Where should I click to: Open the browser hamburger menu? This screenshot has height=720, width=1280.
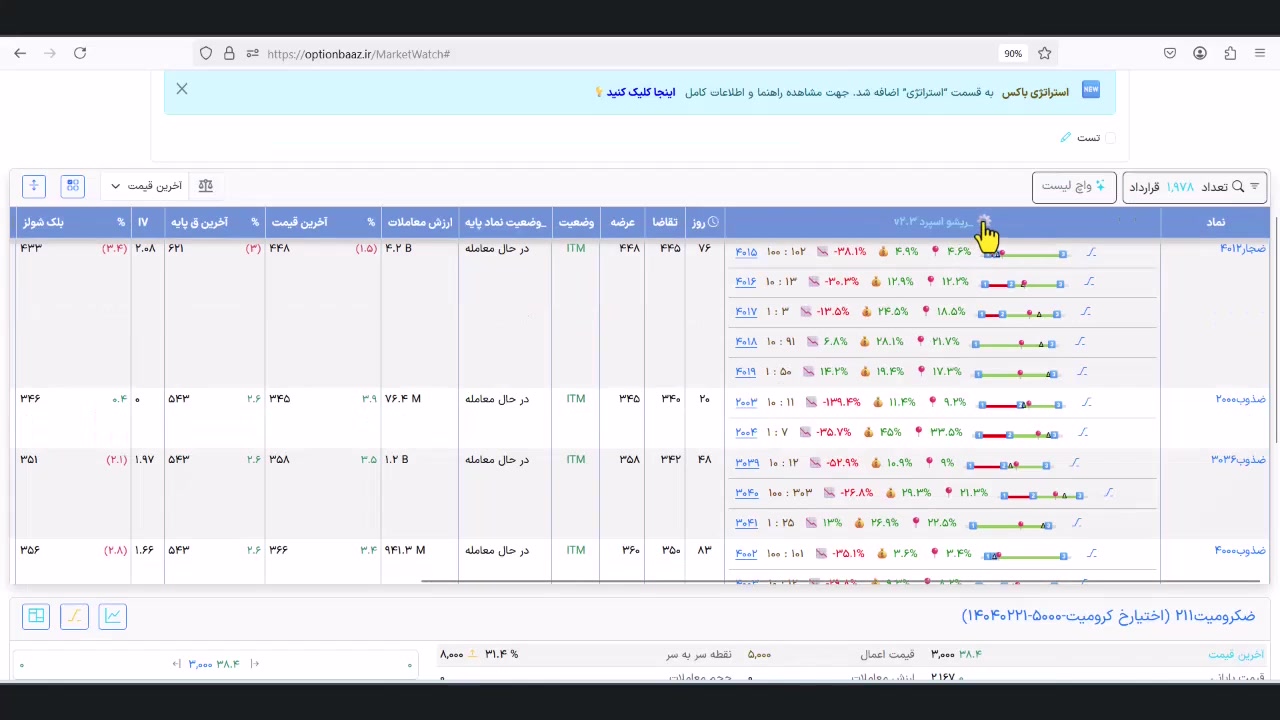[1260, 54]
